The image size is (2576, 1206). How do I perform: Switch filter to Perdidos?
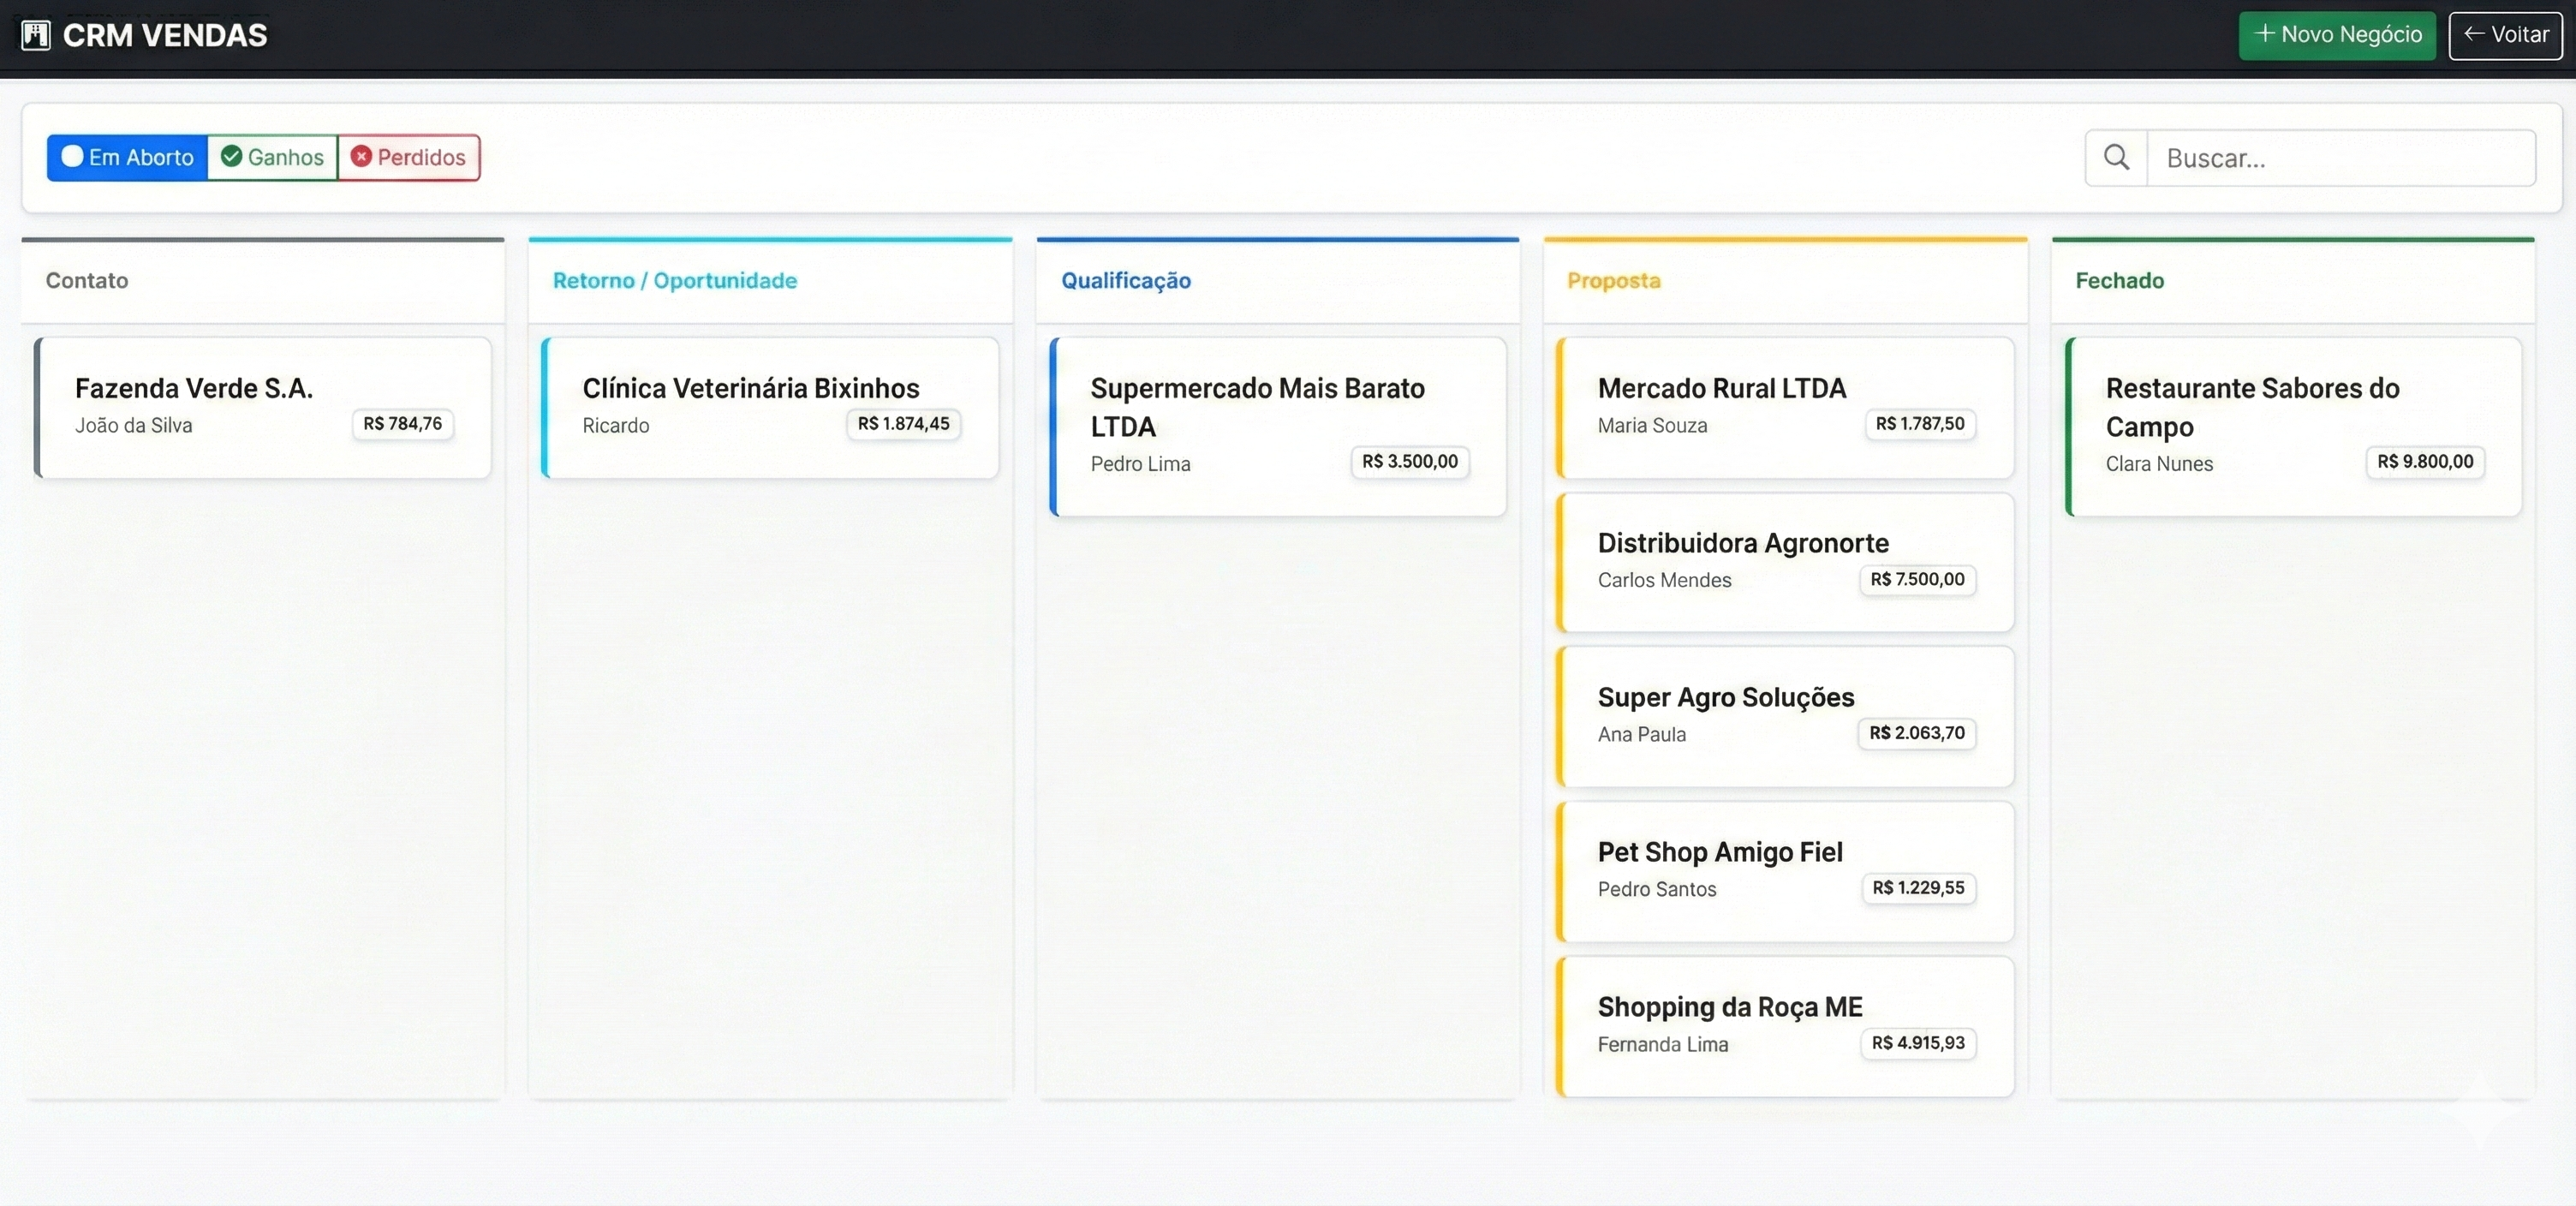coord(409,157)
